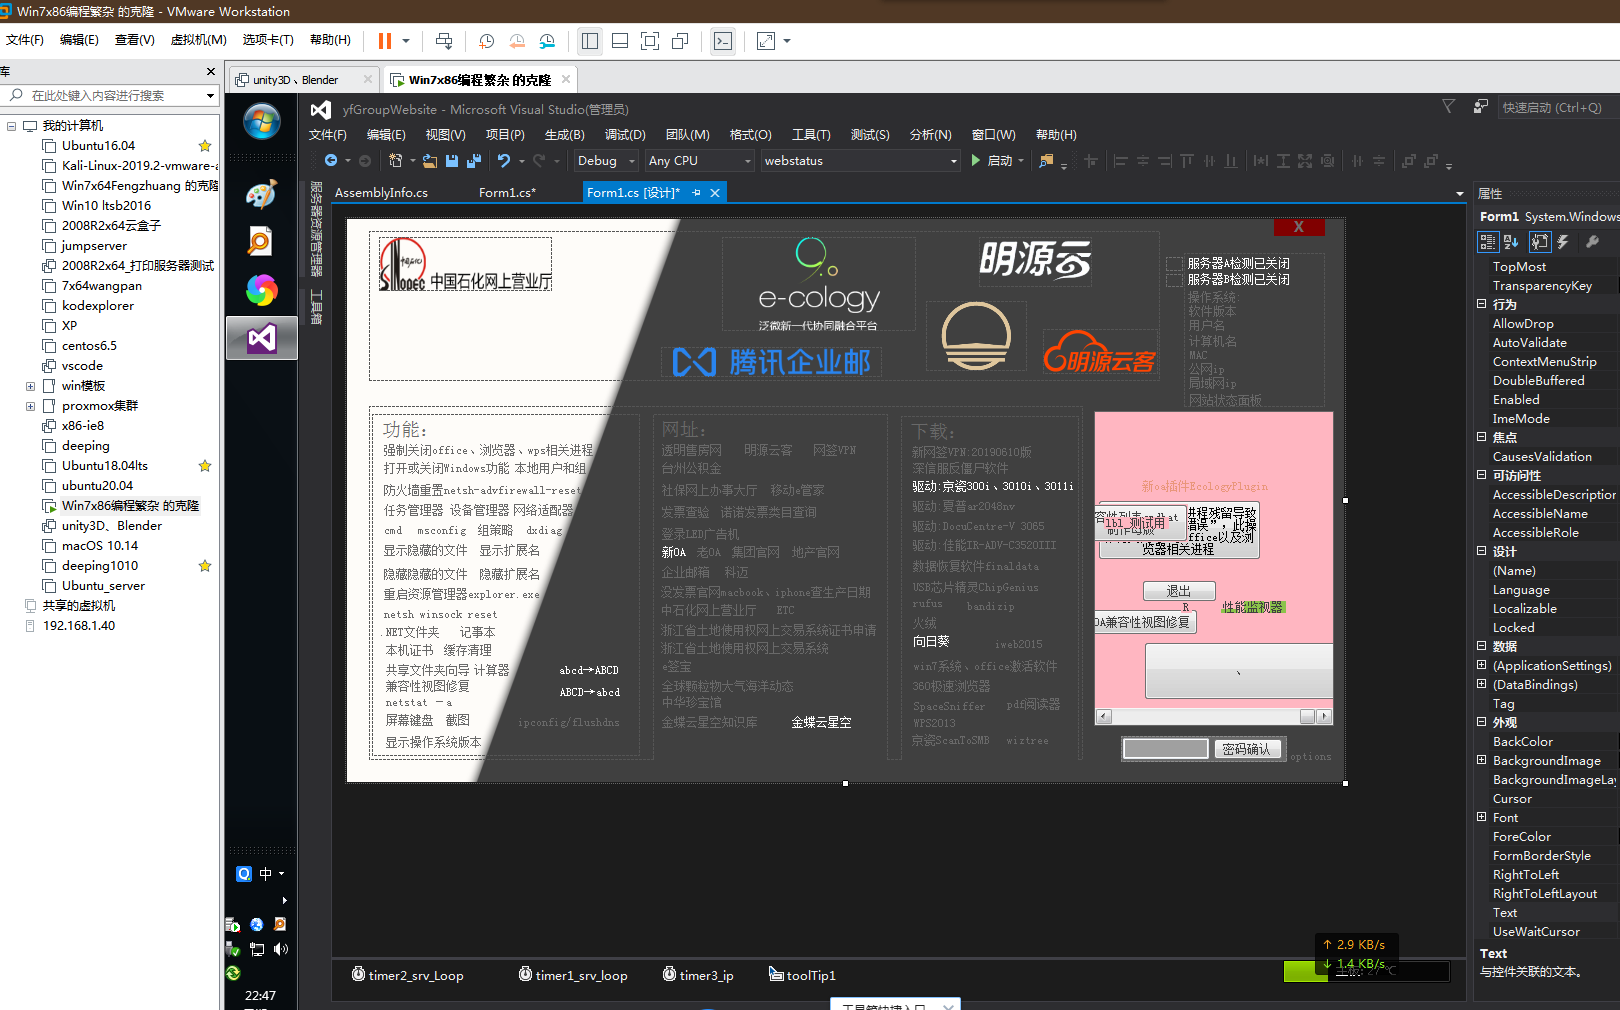The width and height of the screenshot is (1620, 1010).
Task: Open the Debug configuration dropdown
Action: (x=606, y=161)
